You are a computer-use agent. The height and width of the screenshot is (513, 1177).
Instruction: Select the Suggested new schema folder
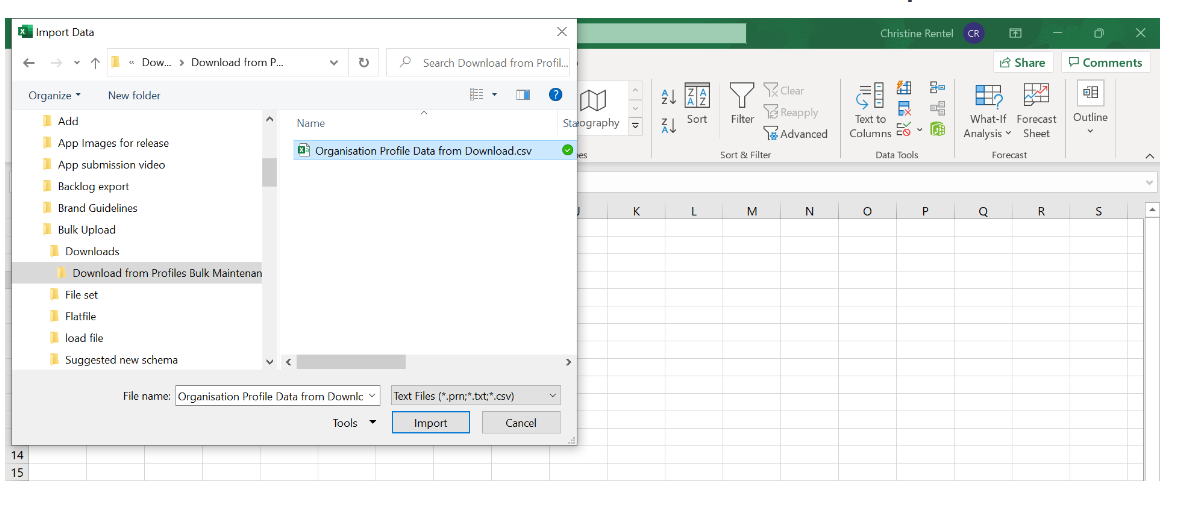121,360
